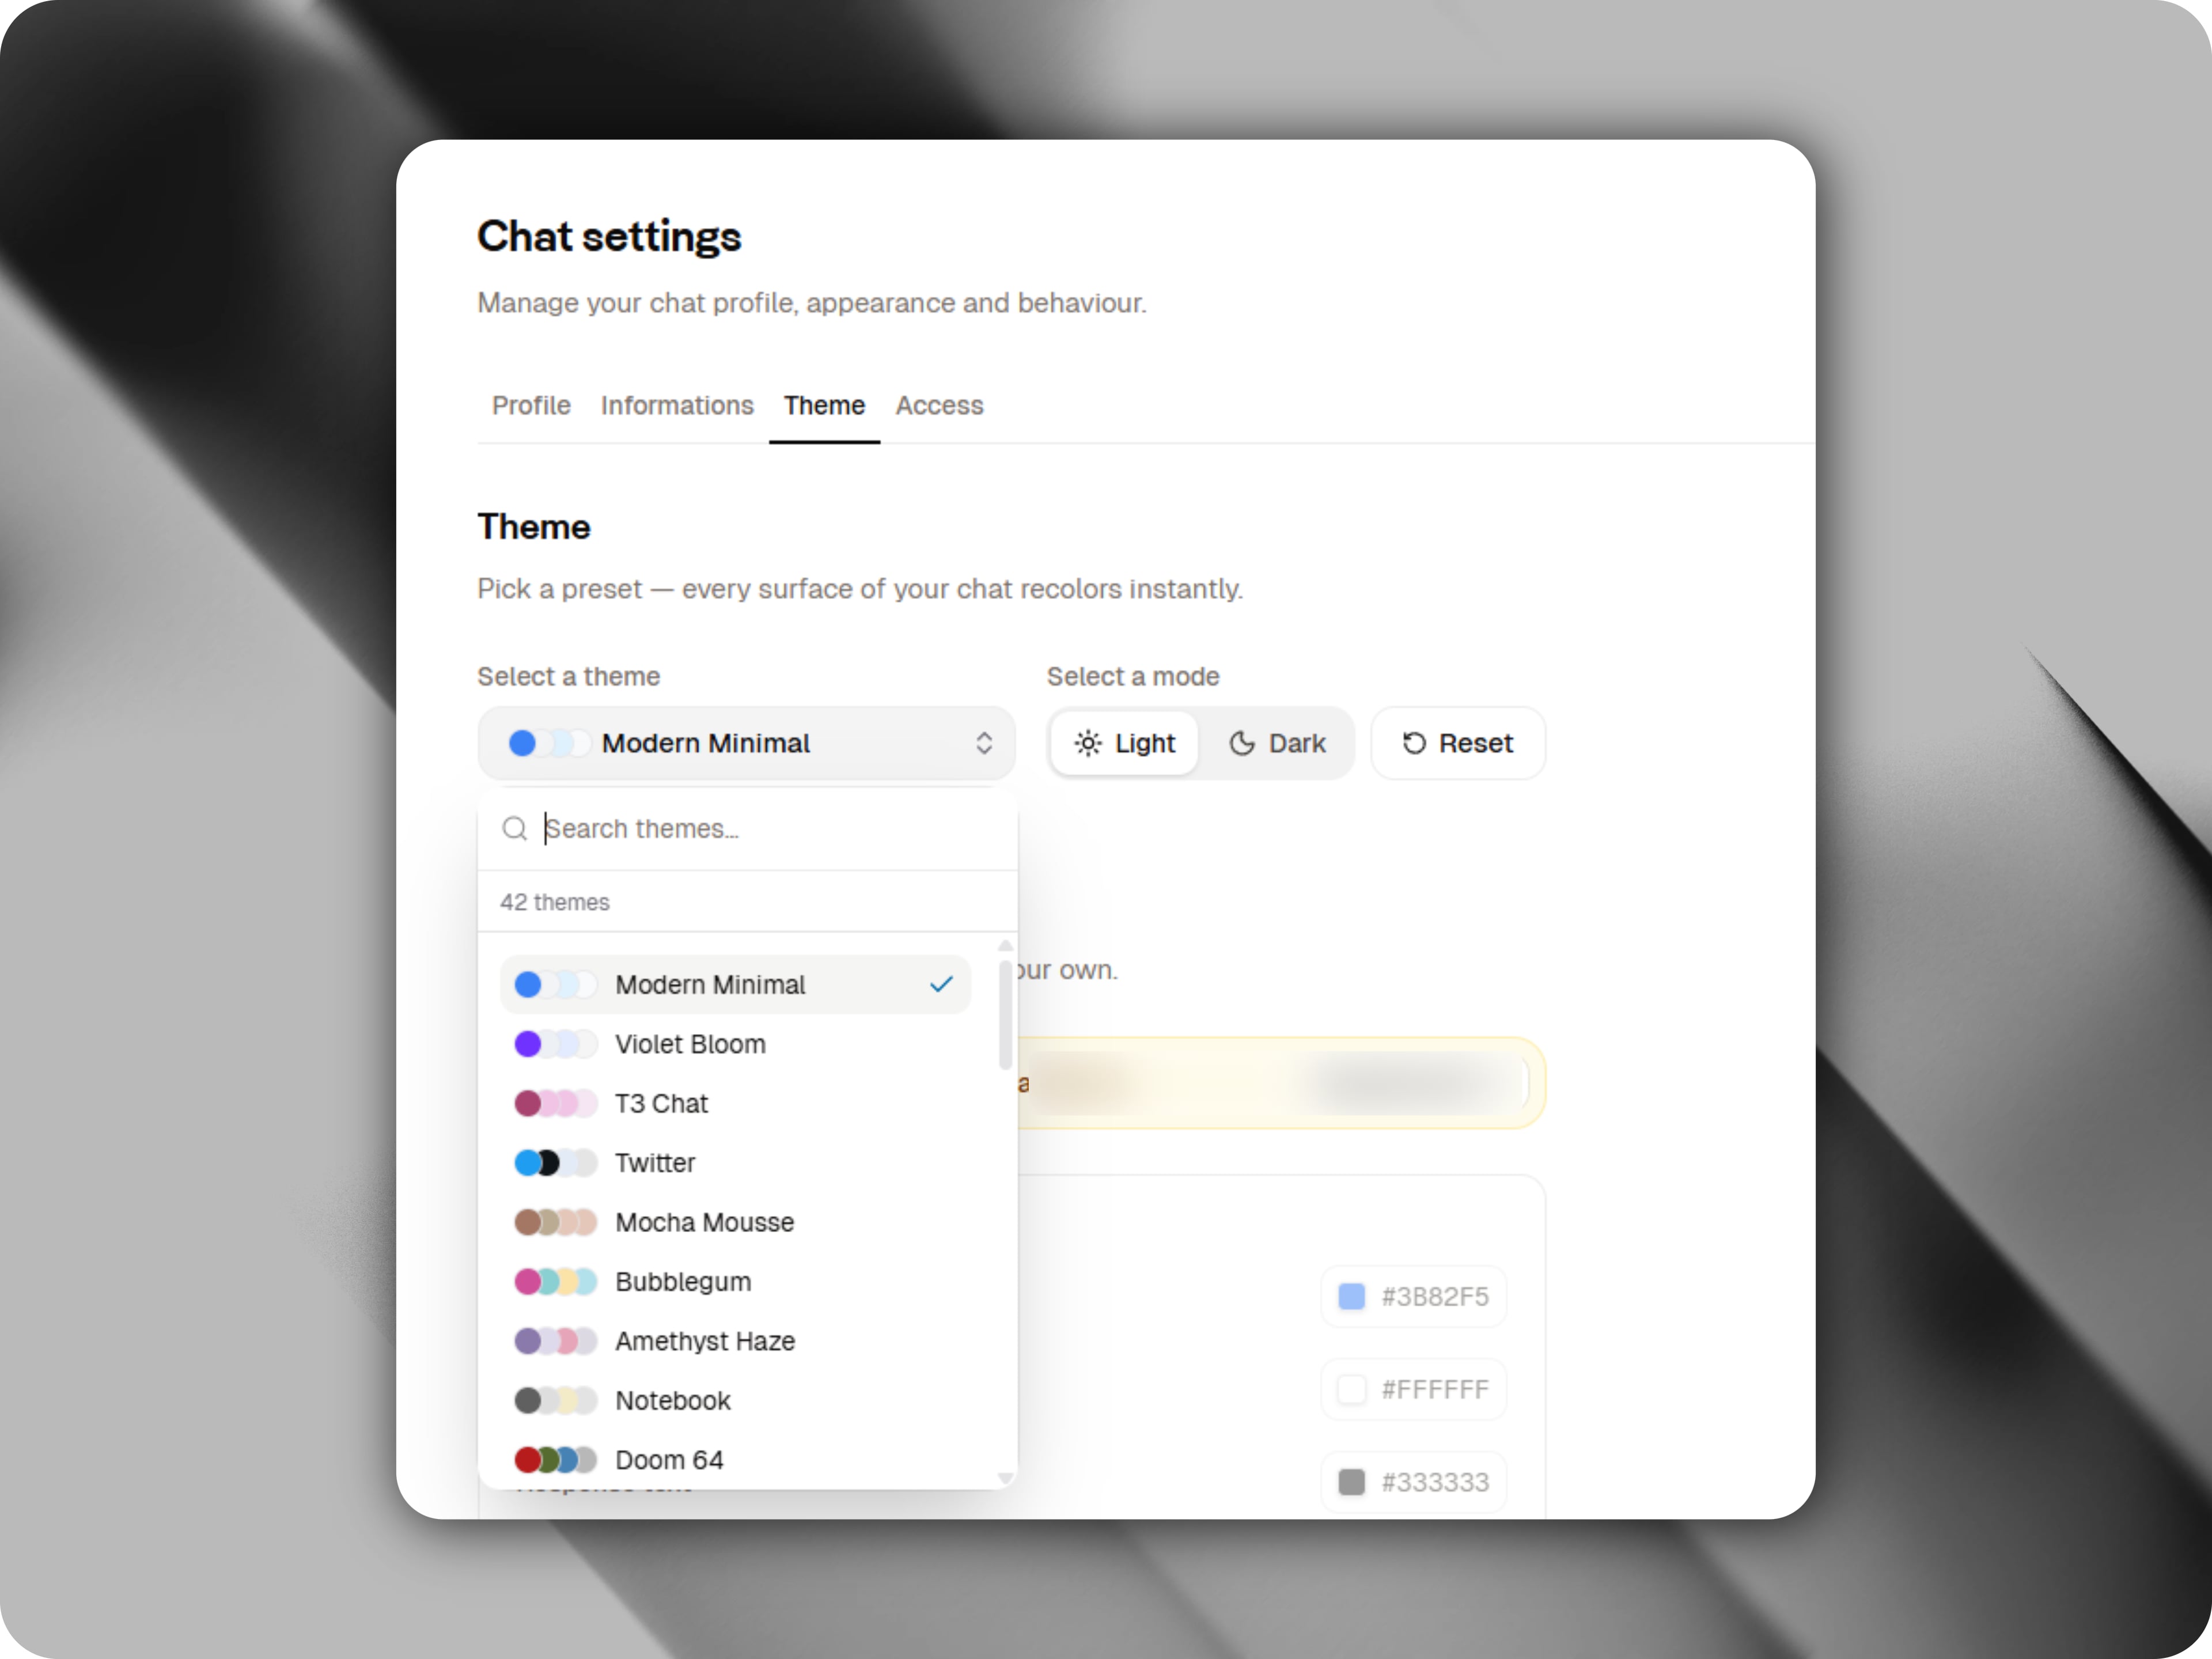
Task: Click the Bubblegum color dots preview
Action: click(556, 1282)
